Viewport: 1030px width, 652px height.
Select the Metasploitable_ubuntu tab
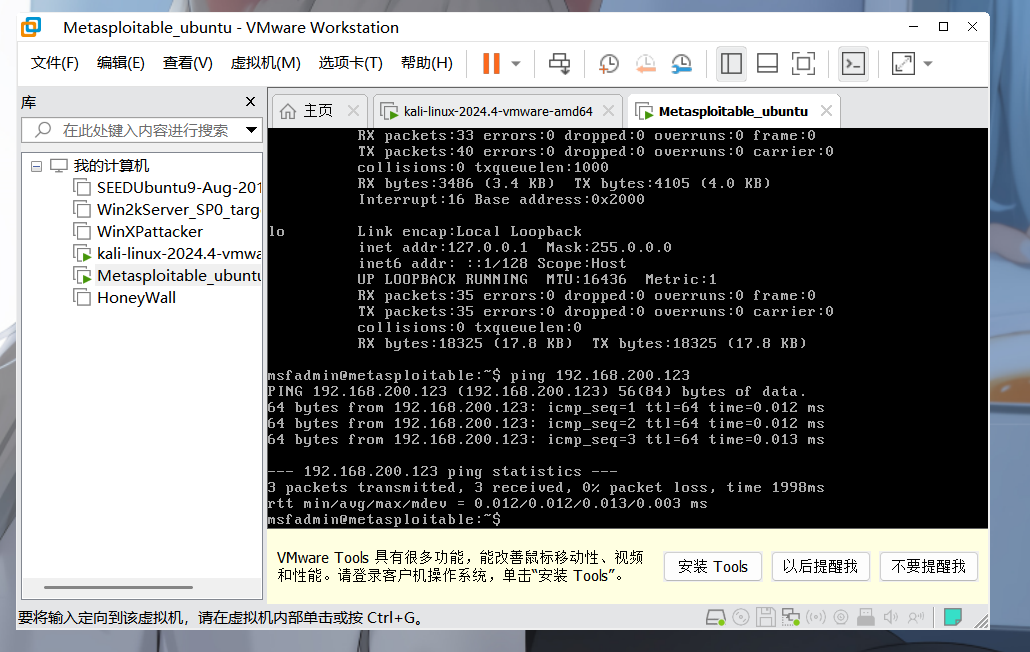[x=733, y=111]
